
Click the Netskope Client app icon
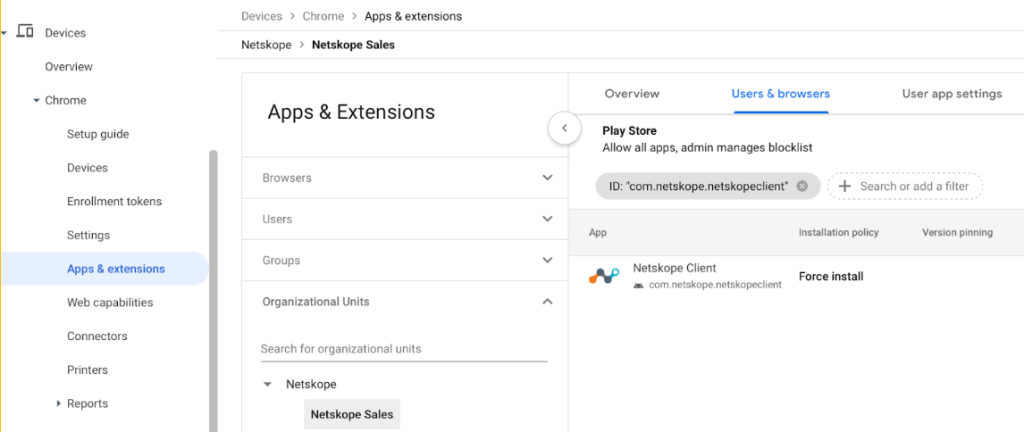[x=604, y=276]
